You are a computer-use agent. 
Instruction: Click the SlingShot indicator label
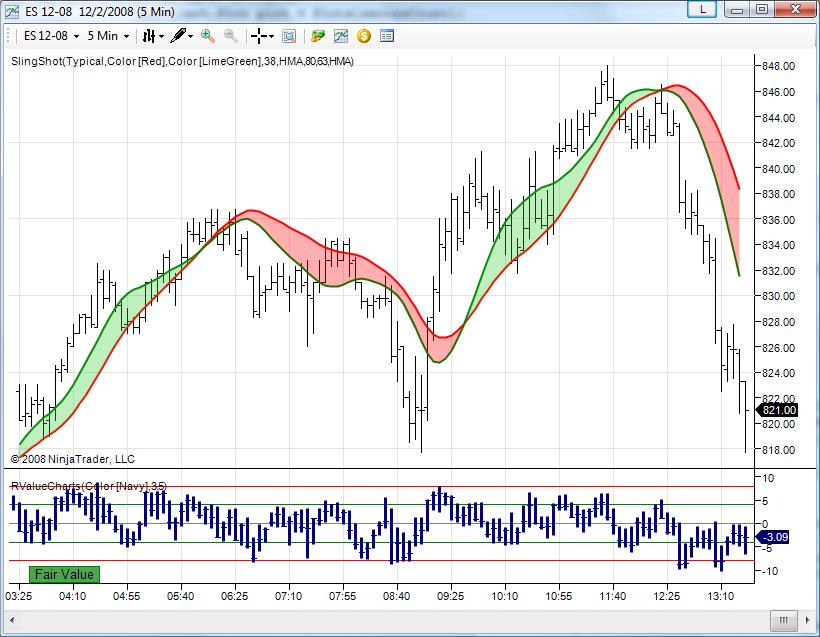coord(183,61)
